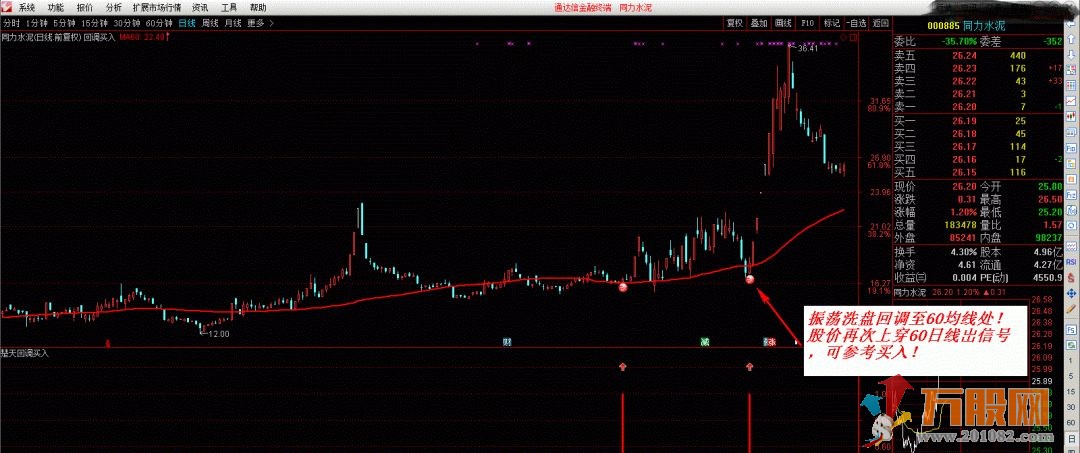This screenshot has width=1080, height=453.
Task: Click the red S sidebar icon
Action: click(1071, 277)
